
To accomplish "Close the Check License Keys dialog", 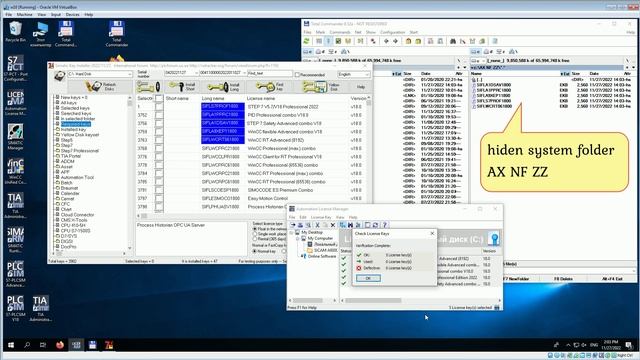I will click(432, 233).
